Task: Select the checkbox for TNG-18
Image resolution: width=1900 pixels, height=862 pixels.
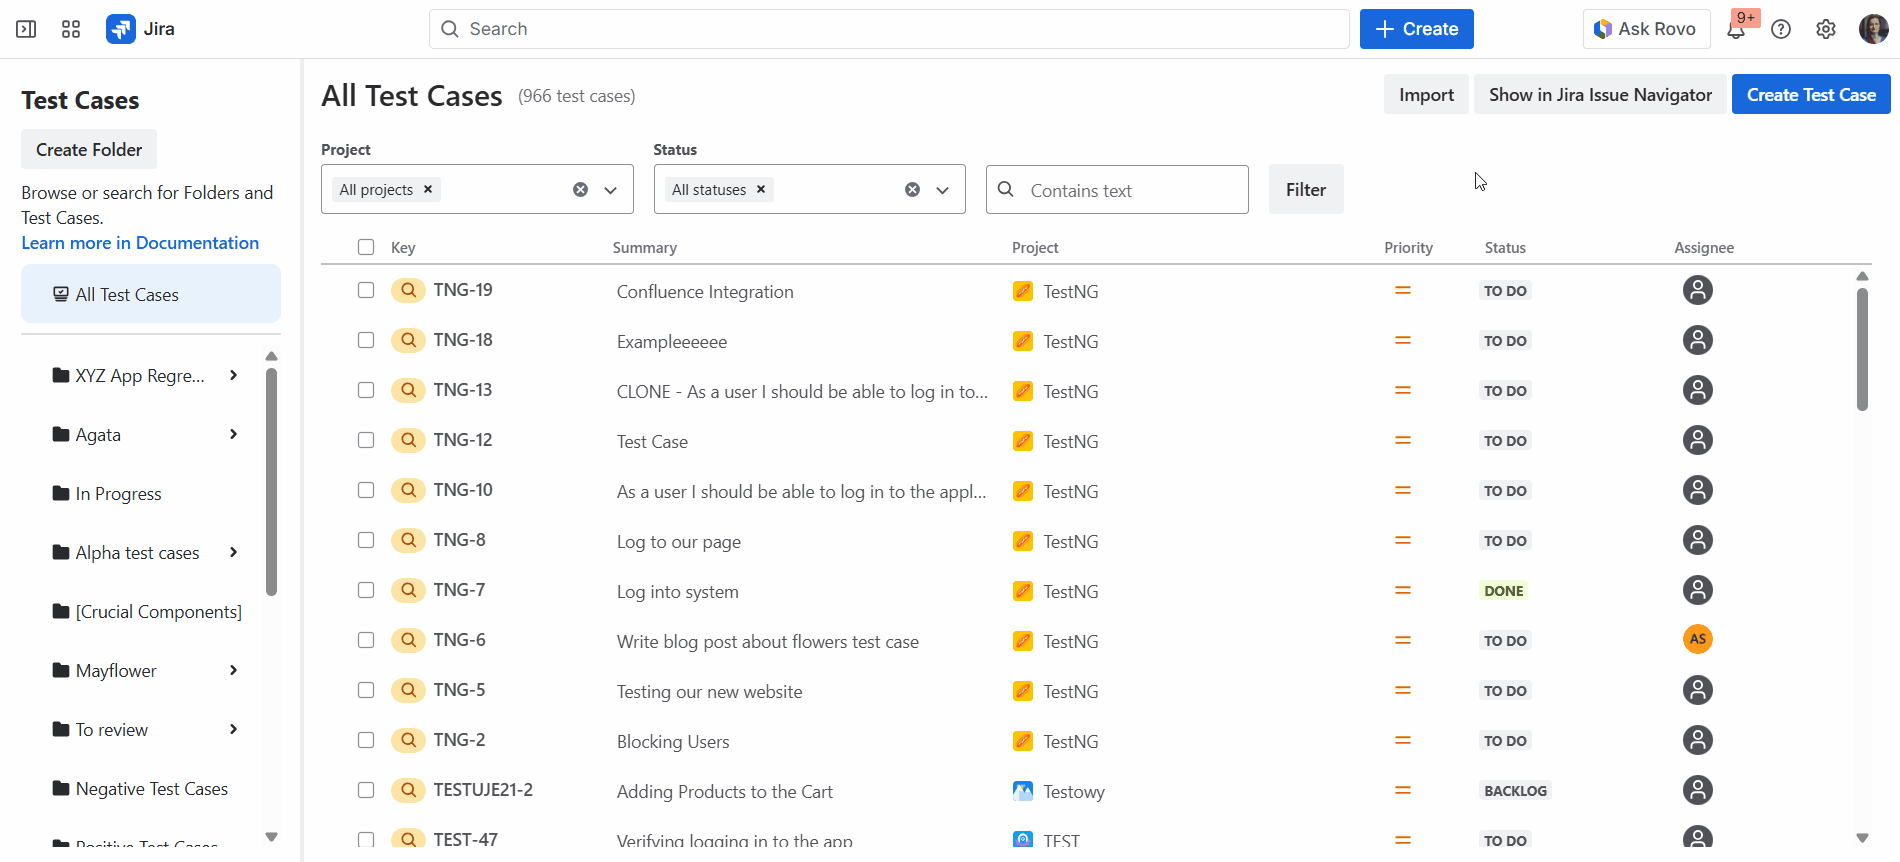Action: pyautogui.click(x=366, y=340)
